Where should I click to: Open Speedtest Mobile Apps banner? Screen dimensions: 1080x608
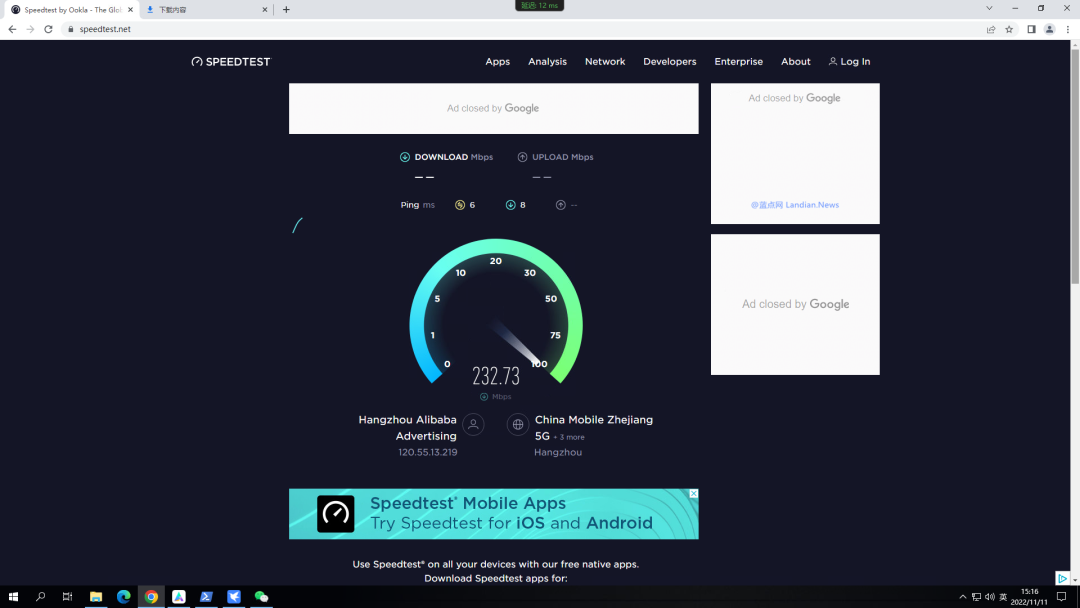point(493,514)
